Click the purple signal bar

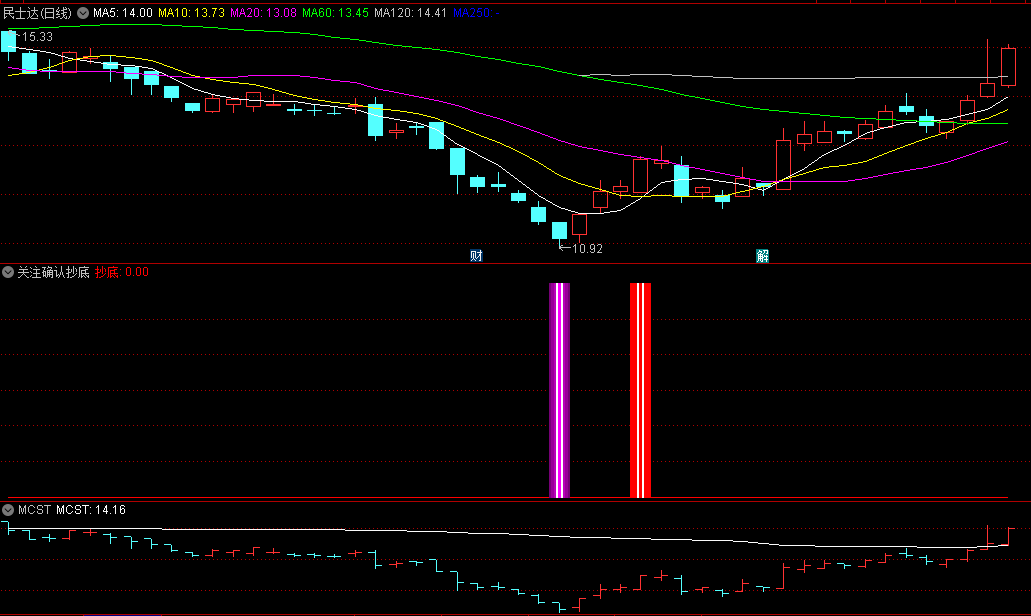click(560, 390)
